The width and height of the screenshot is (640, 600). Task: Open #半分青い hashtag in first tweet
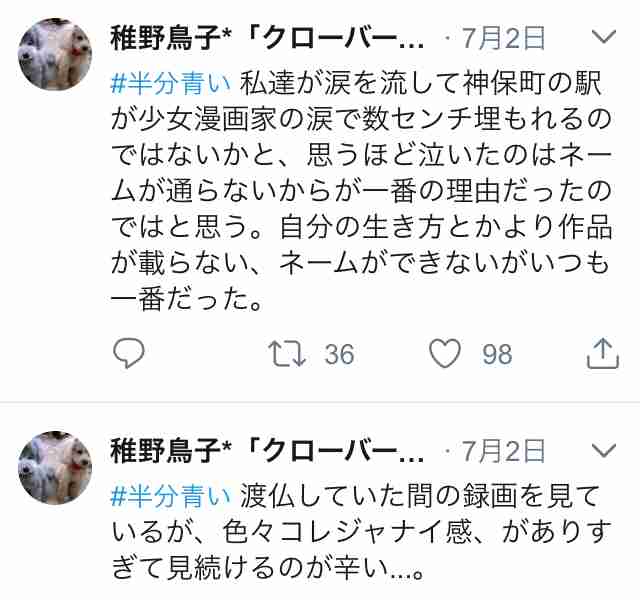point(171,83)
